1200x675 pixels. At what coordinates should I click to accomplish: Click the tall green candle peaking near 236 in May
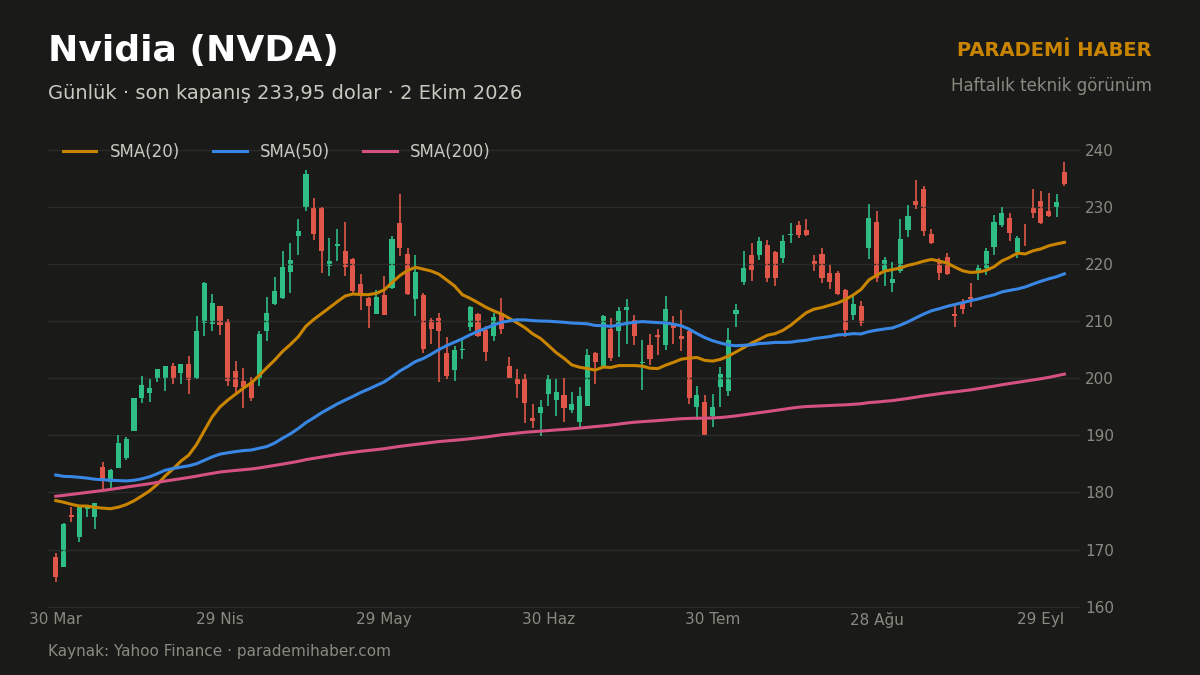point(306,190)
